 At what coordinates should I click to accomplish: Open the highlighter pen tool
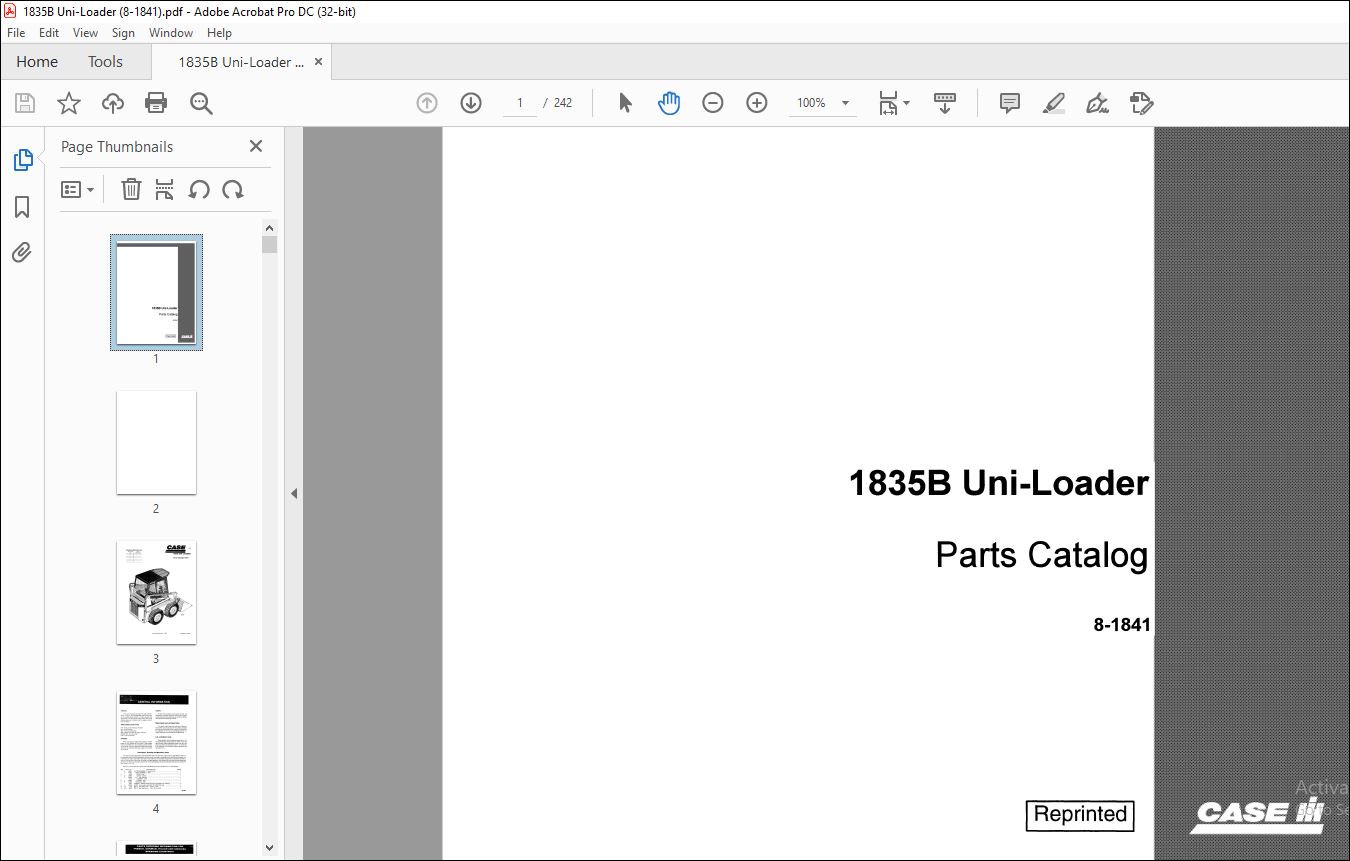[x=1053, y=103]
